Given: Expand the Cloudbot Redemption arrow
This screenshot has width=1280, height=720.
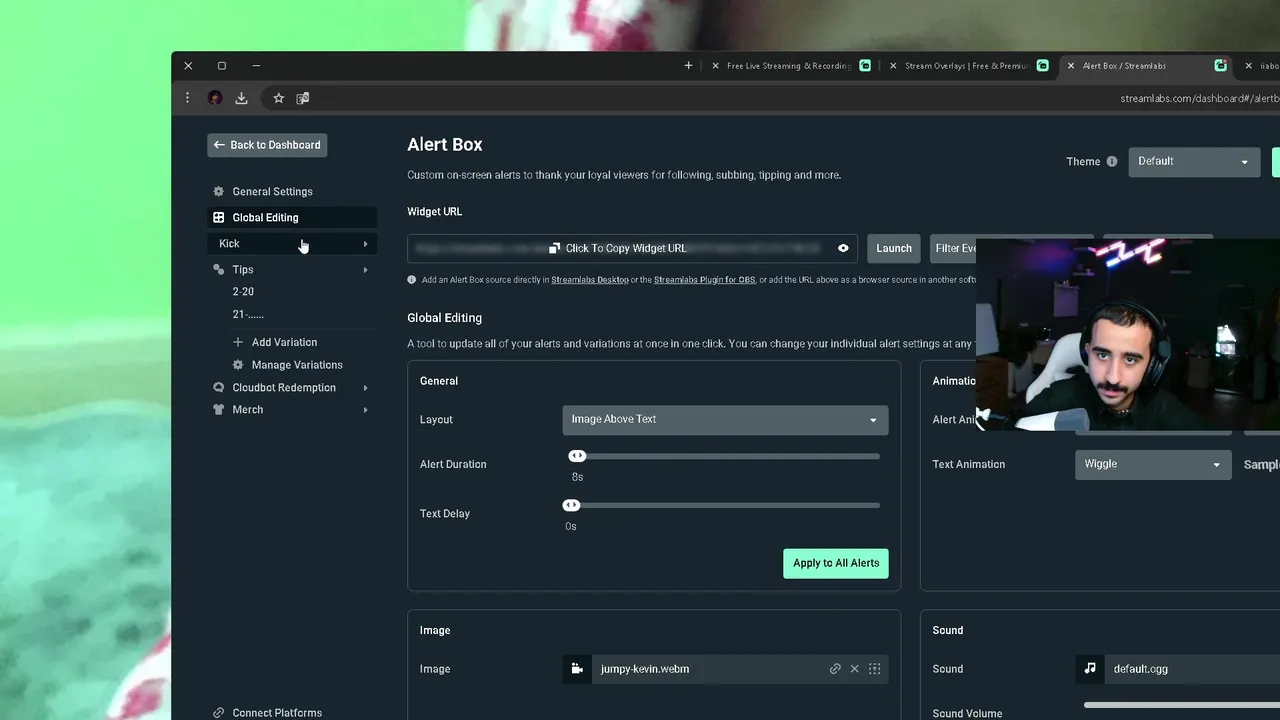Looking at the screenshot, I should click(x=365, y=388).
